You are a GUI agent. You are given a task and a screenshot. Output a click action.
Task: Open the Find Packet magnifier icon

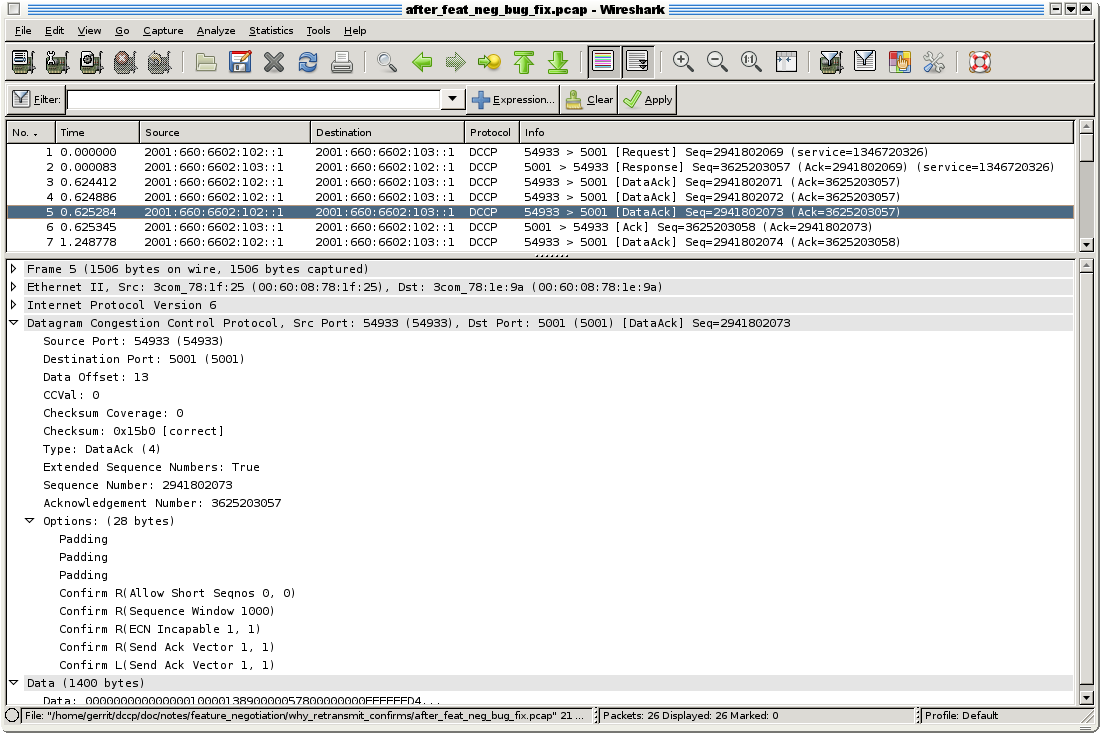click(385, 61)
